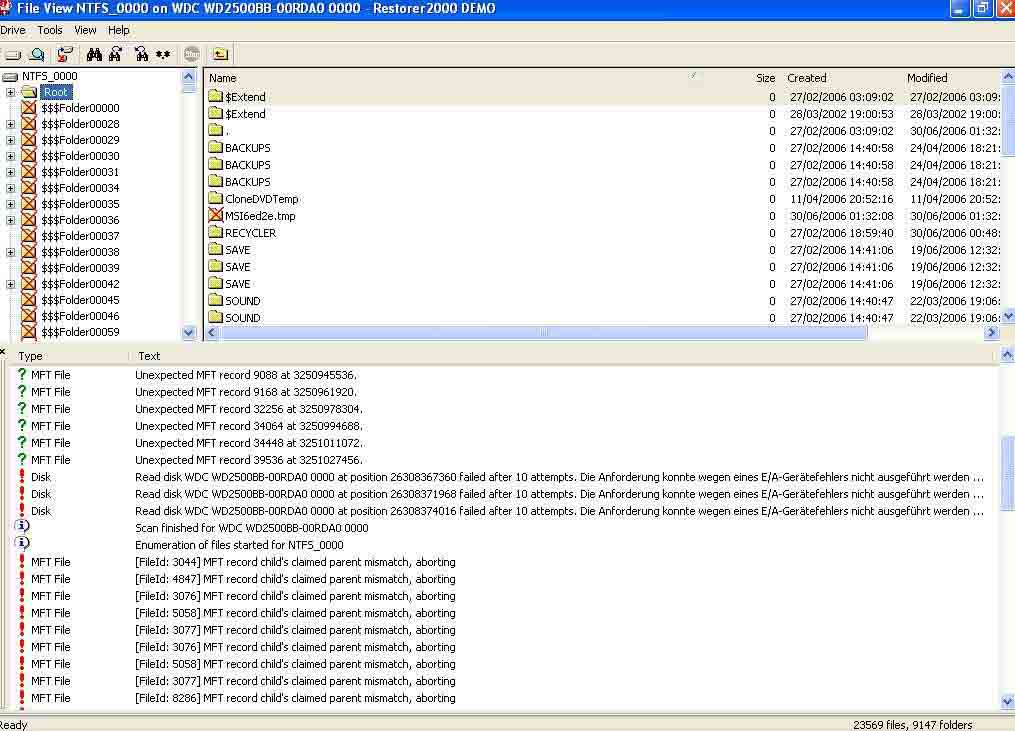The height and width of the screenshot is (731, 1015).
Task: Click the folder icon beside RECYCLER
Action: click(216, 232)
